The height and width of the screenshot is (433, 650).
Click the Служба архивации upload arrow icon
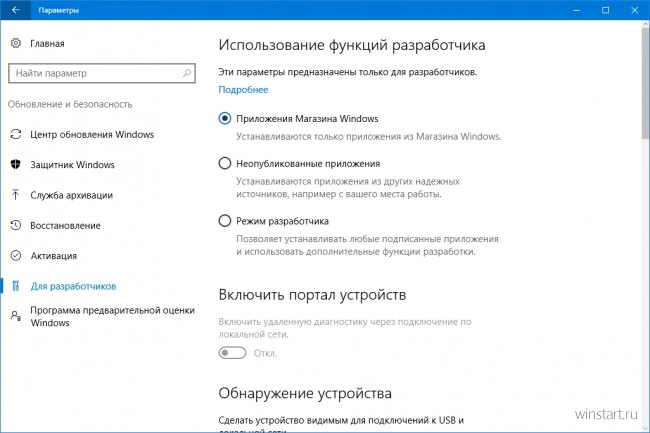(x=16, y=195)
